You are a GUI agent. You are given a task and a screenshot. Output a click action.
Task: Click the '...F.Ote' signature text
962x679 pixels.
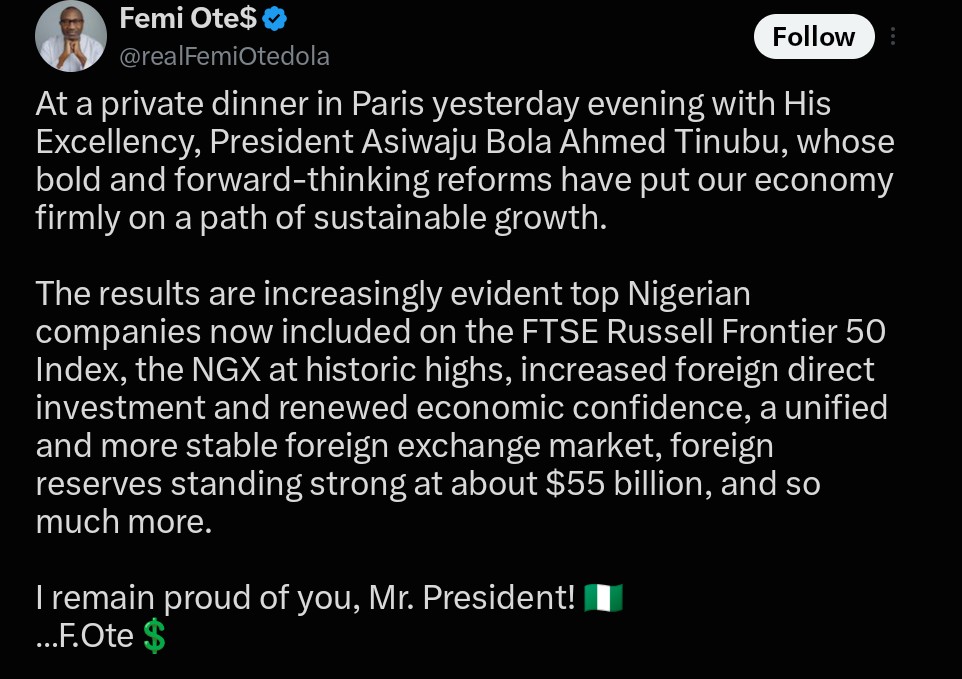click(85, 636)
